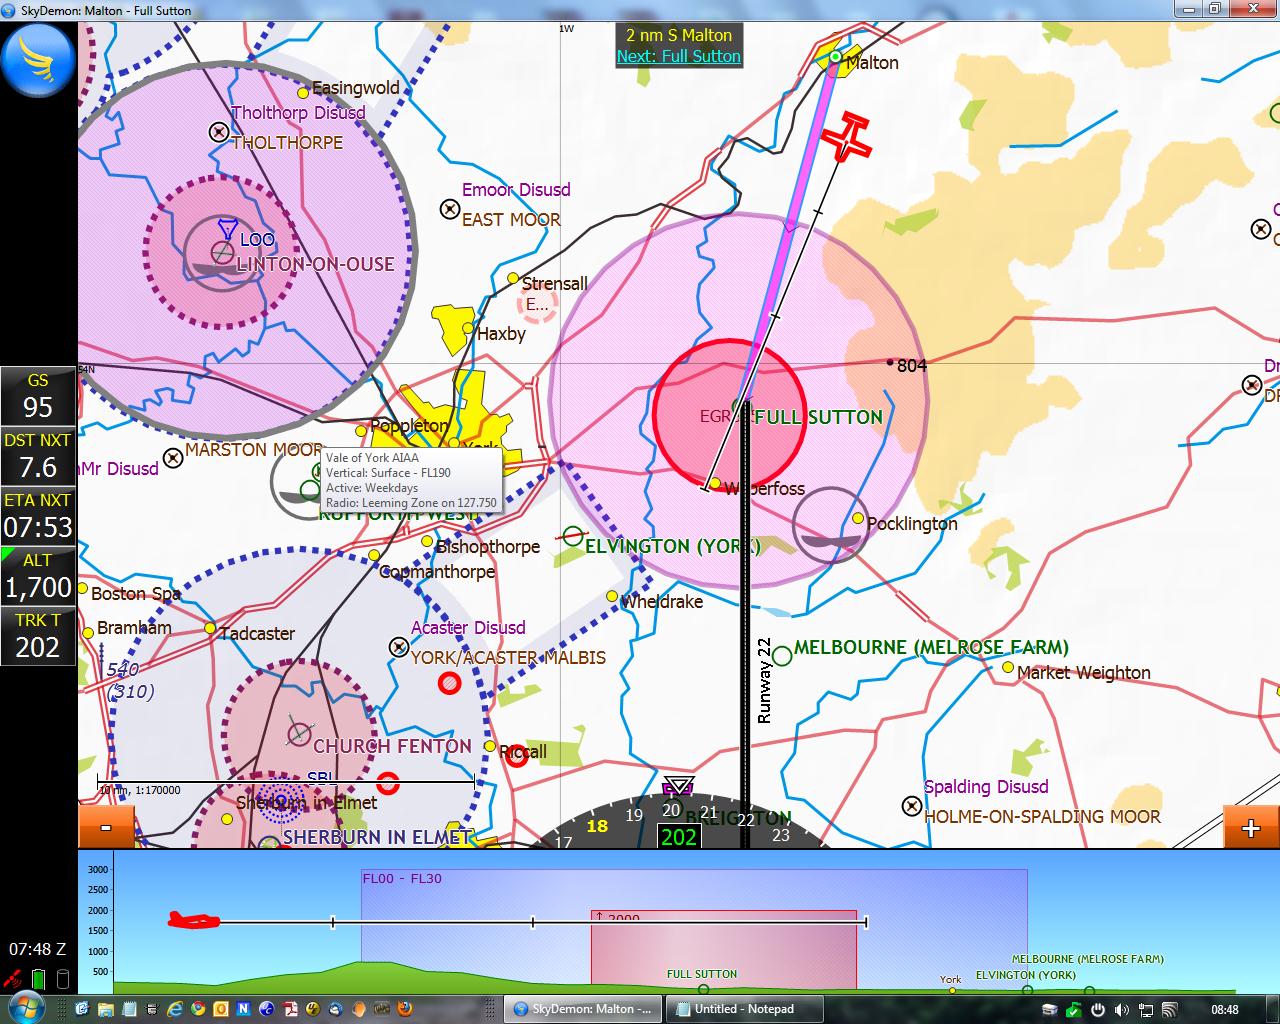The width and height of the screenshot is (1280, 1024).
Task: Click the map scale bar 1:170000
Action: pos(285,783)
